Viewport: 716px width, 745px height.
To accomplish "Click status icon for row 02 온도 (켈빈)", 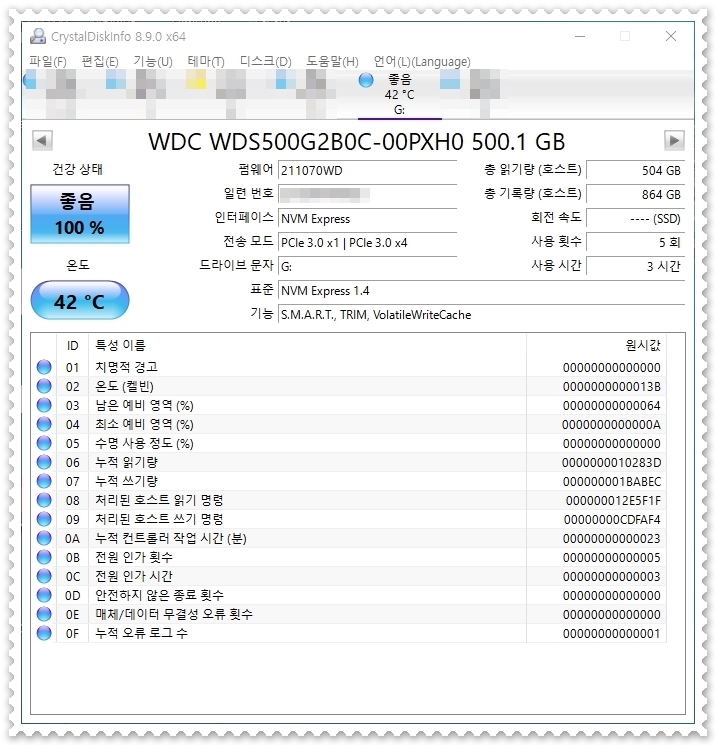I will click(x=44, y=386).
